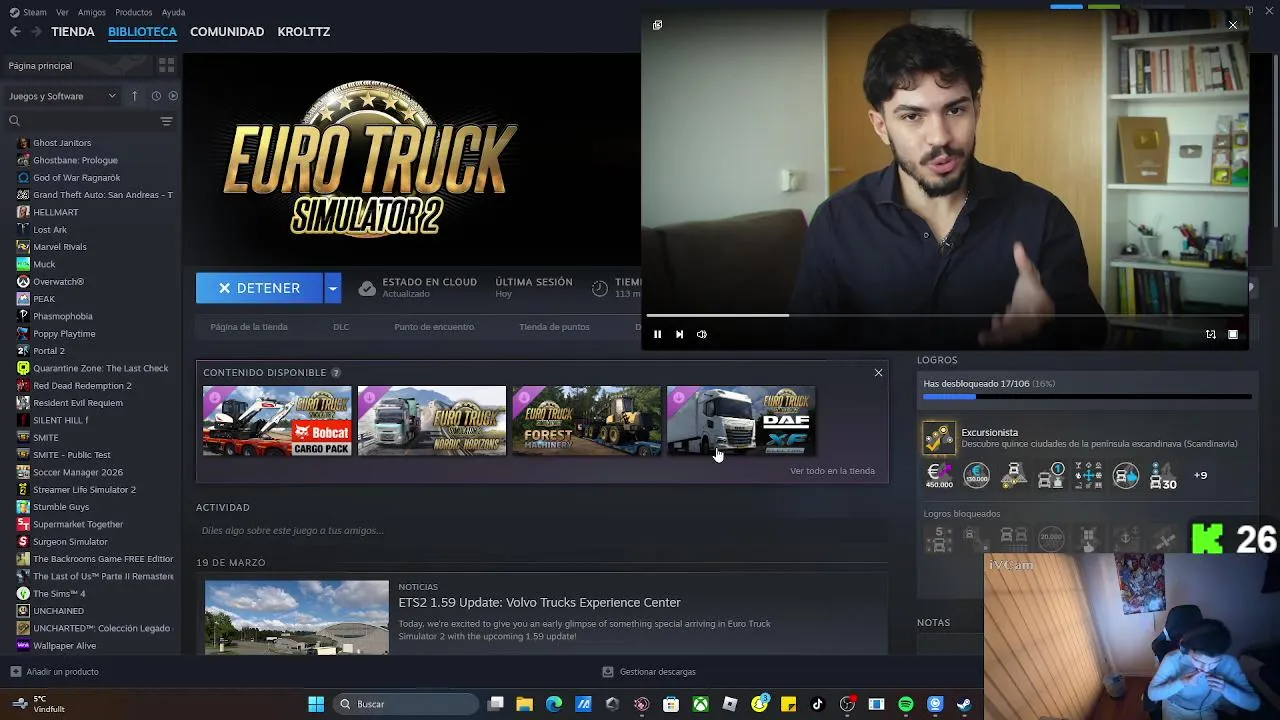Sort the library with the up-arrow icon

point(135,96)
